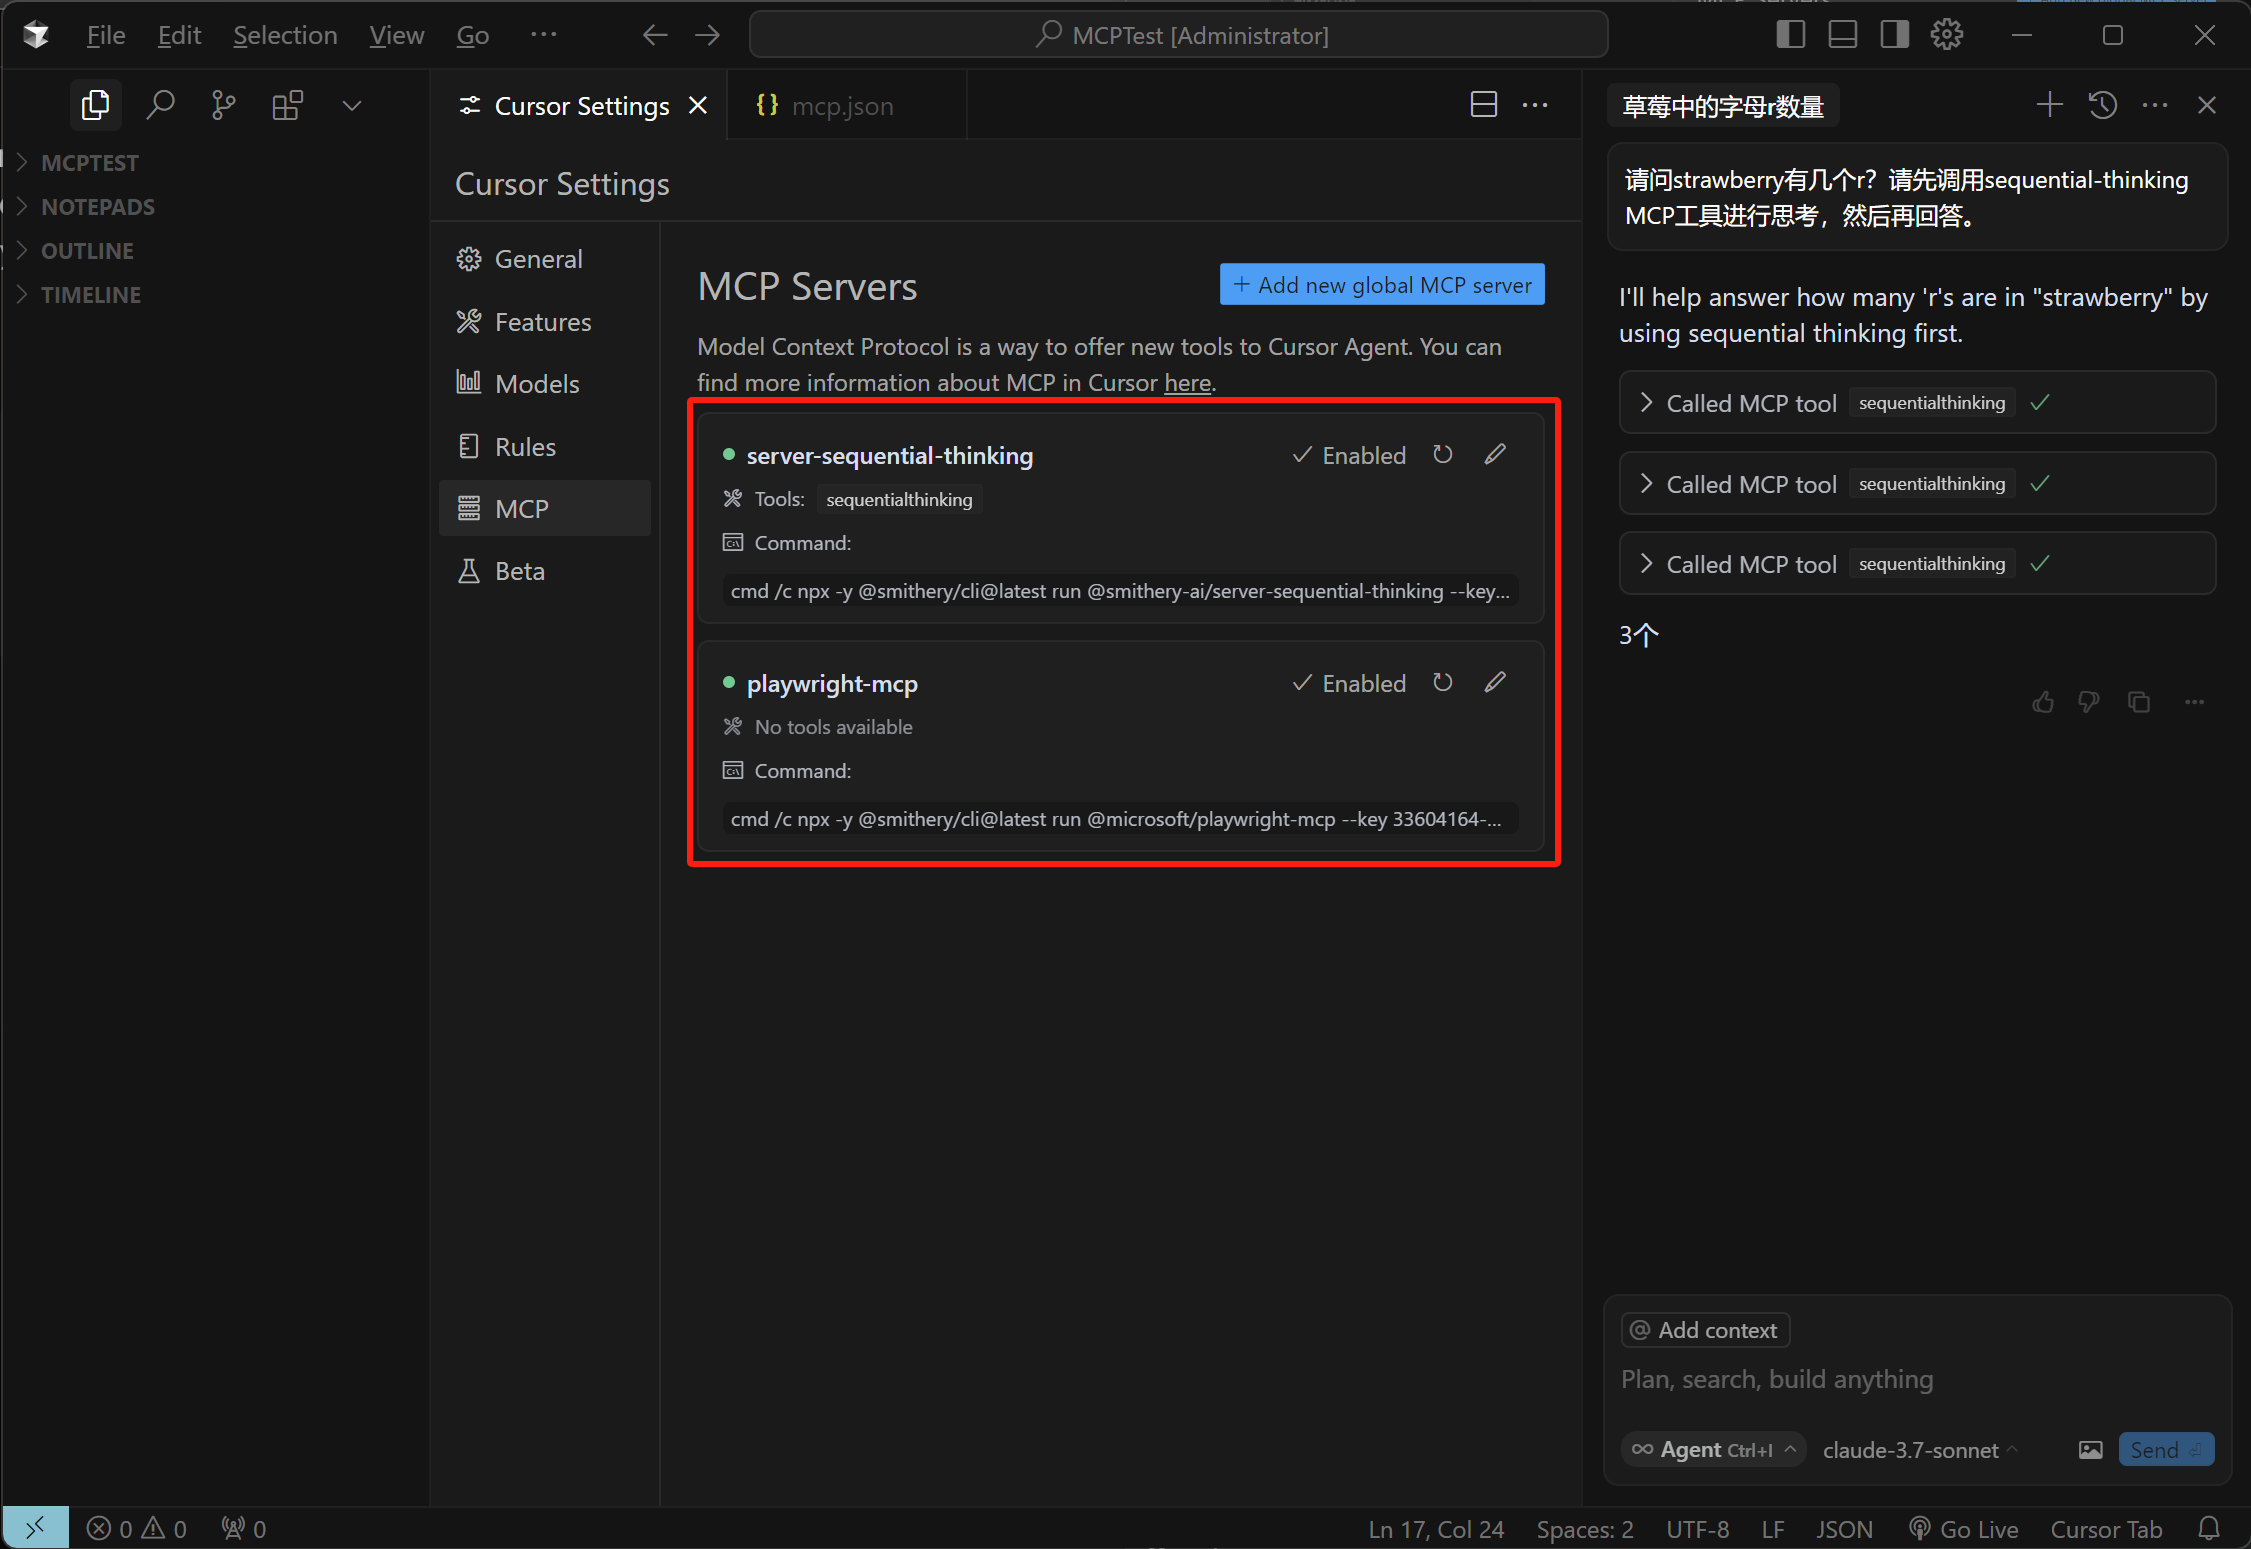Toggle Enabled for server-sequential-thinking
The image size is (2251, 1549).
pos(1349,455)
